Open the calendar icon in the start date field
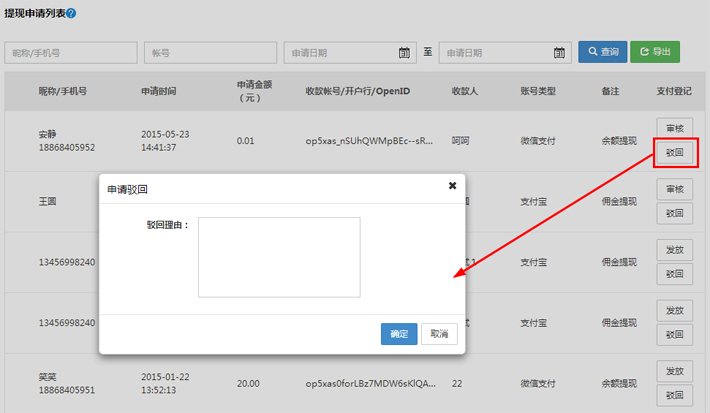Screen dimensions: 710x413 (x=405, y=52)
